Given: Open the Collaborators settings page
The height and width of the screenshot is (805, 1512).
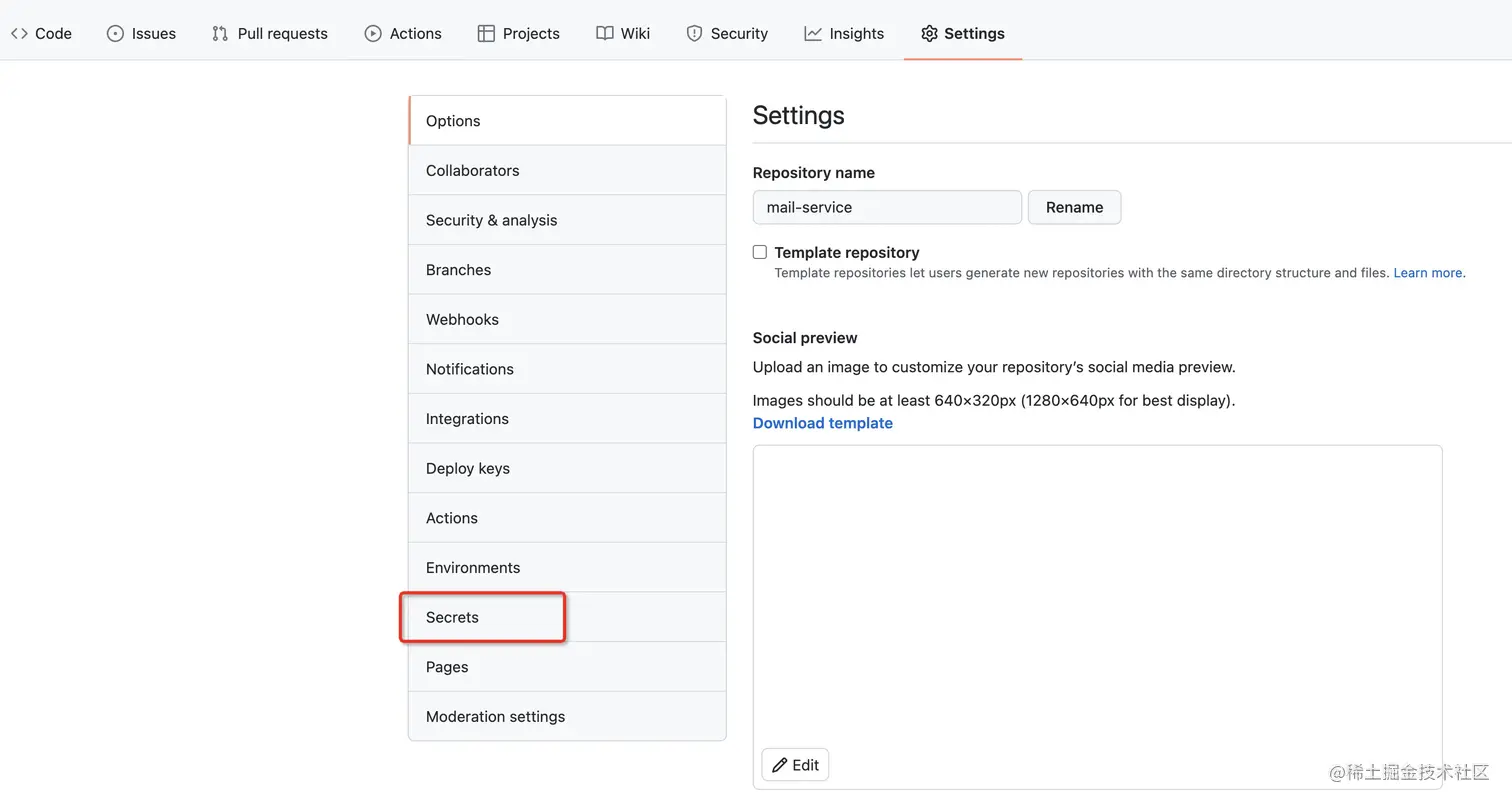Looking at the screenshot, I should (x=473, y=170).
